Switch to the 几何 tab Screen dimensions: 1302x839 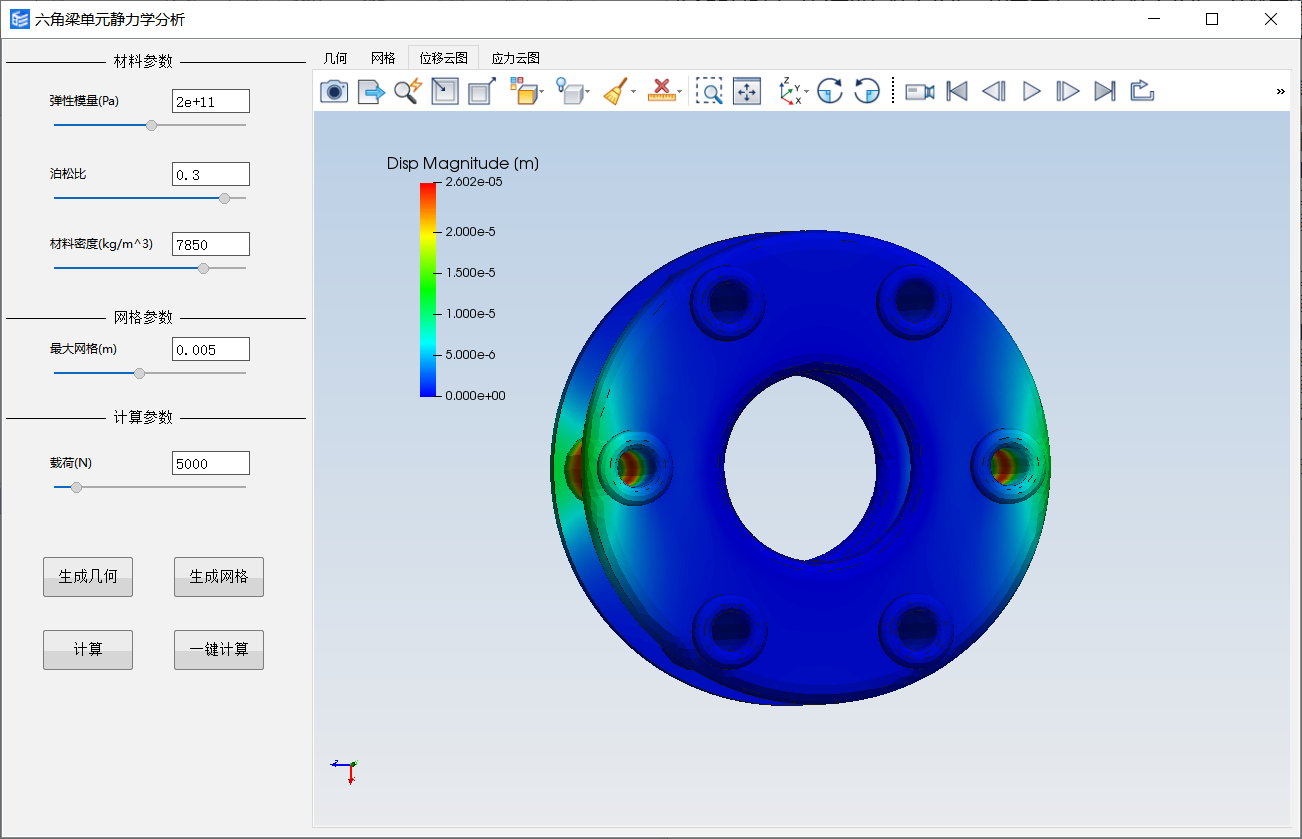coord(336,58)
